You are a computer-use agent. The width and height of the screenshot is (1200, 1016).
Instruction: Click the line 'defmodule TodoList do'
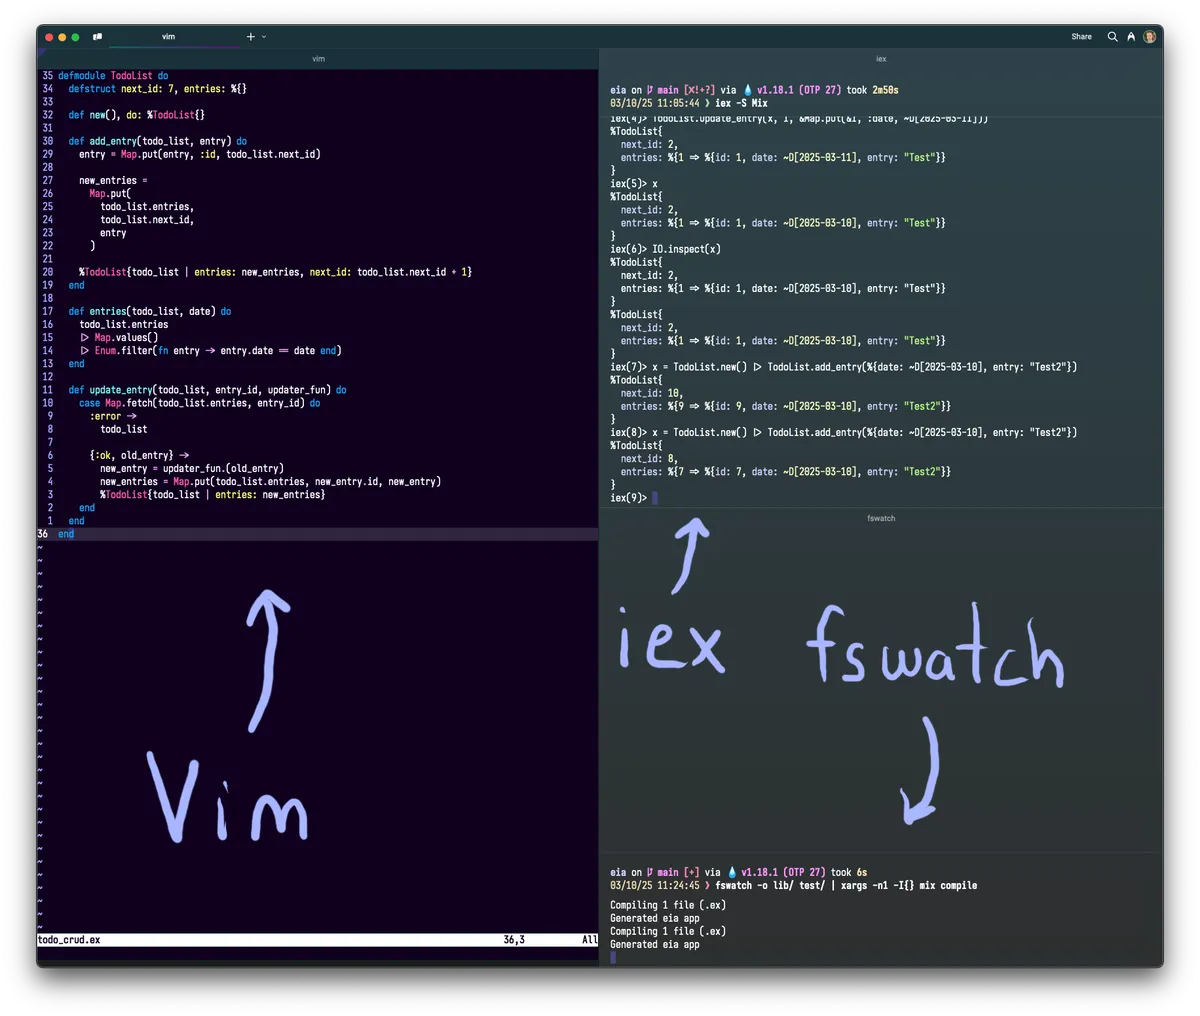click(x=113, y=76)
